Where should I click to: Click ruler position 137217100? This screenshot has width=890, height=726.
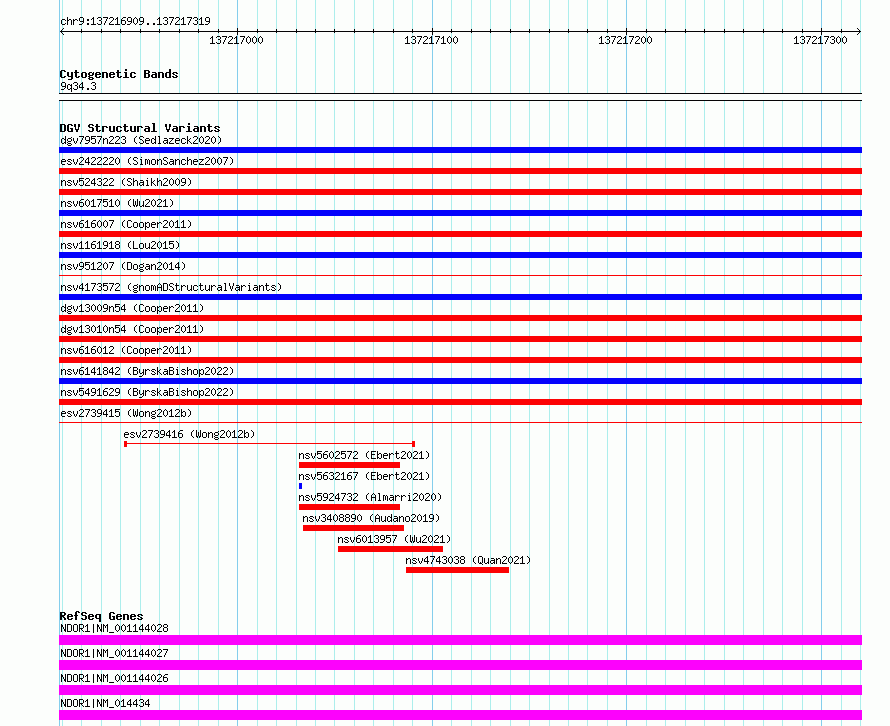[x=431, y=40]
